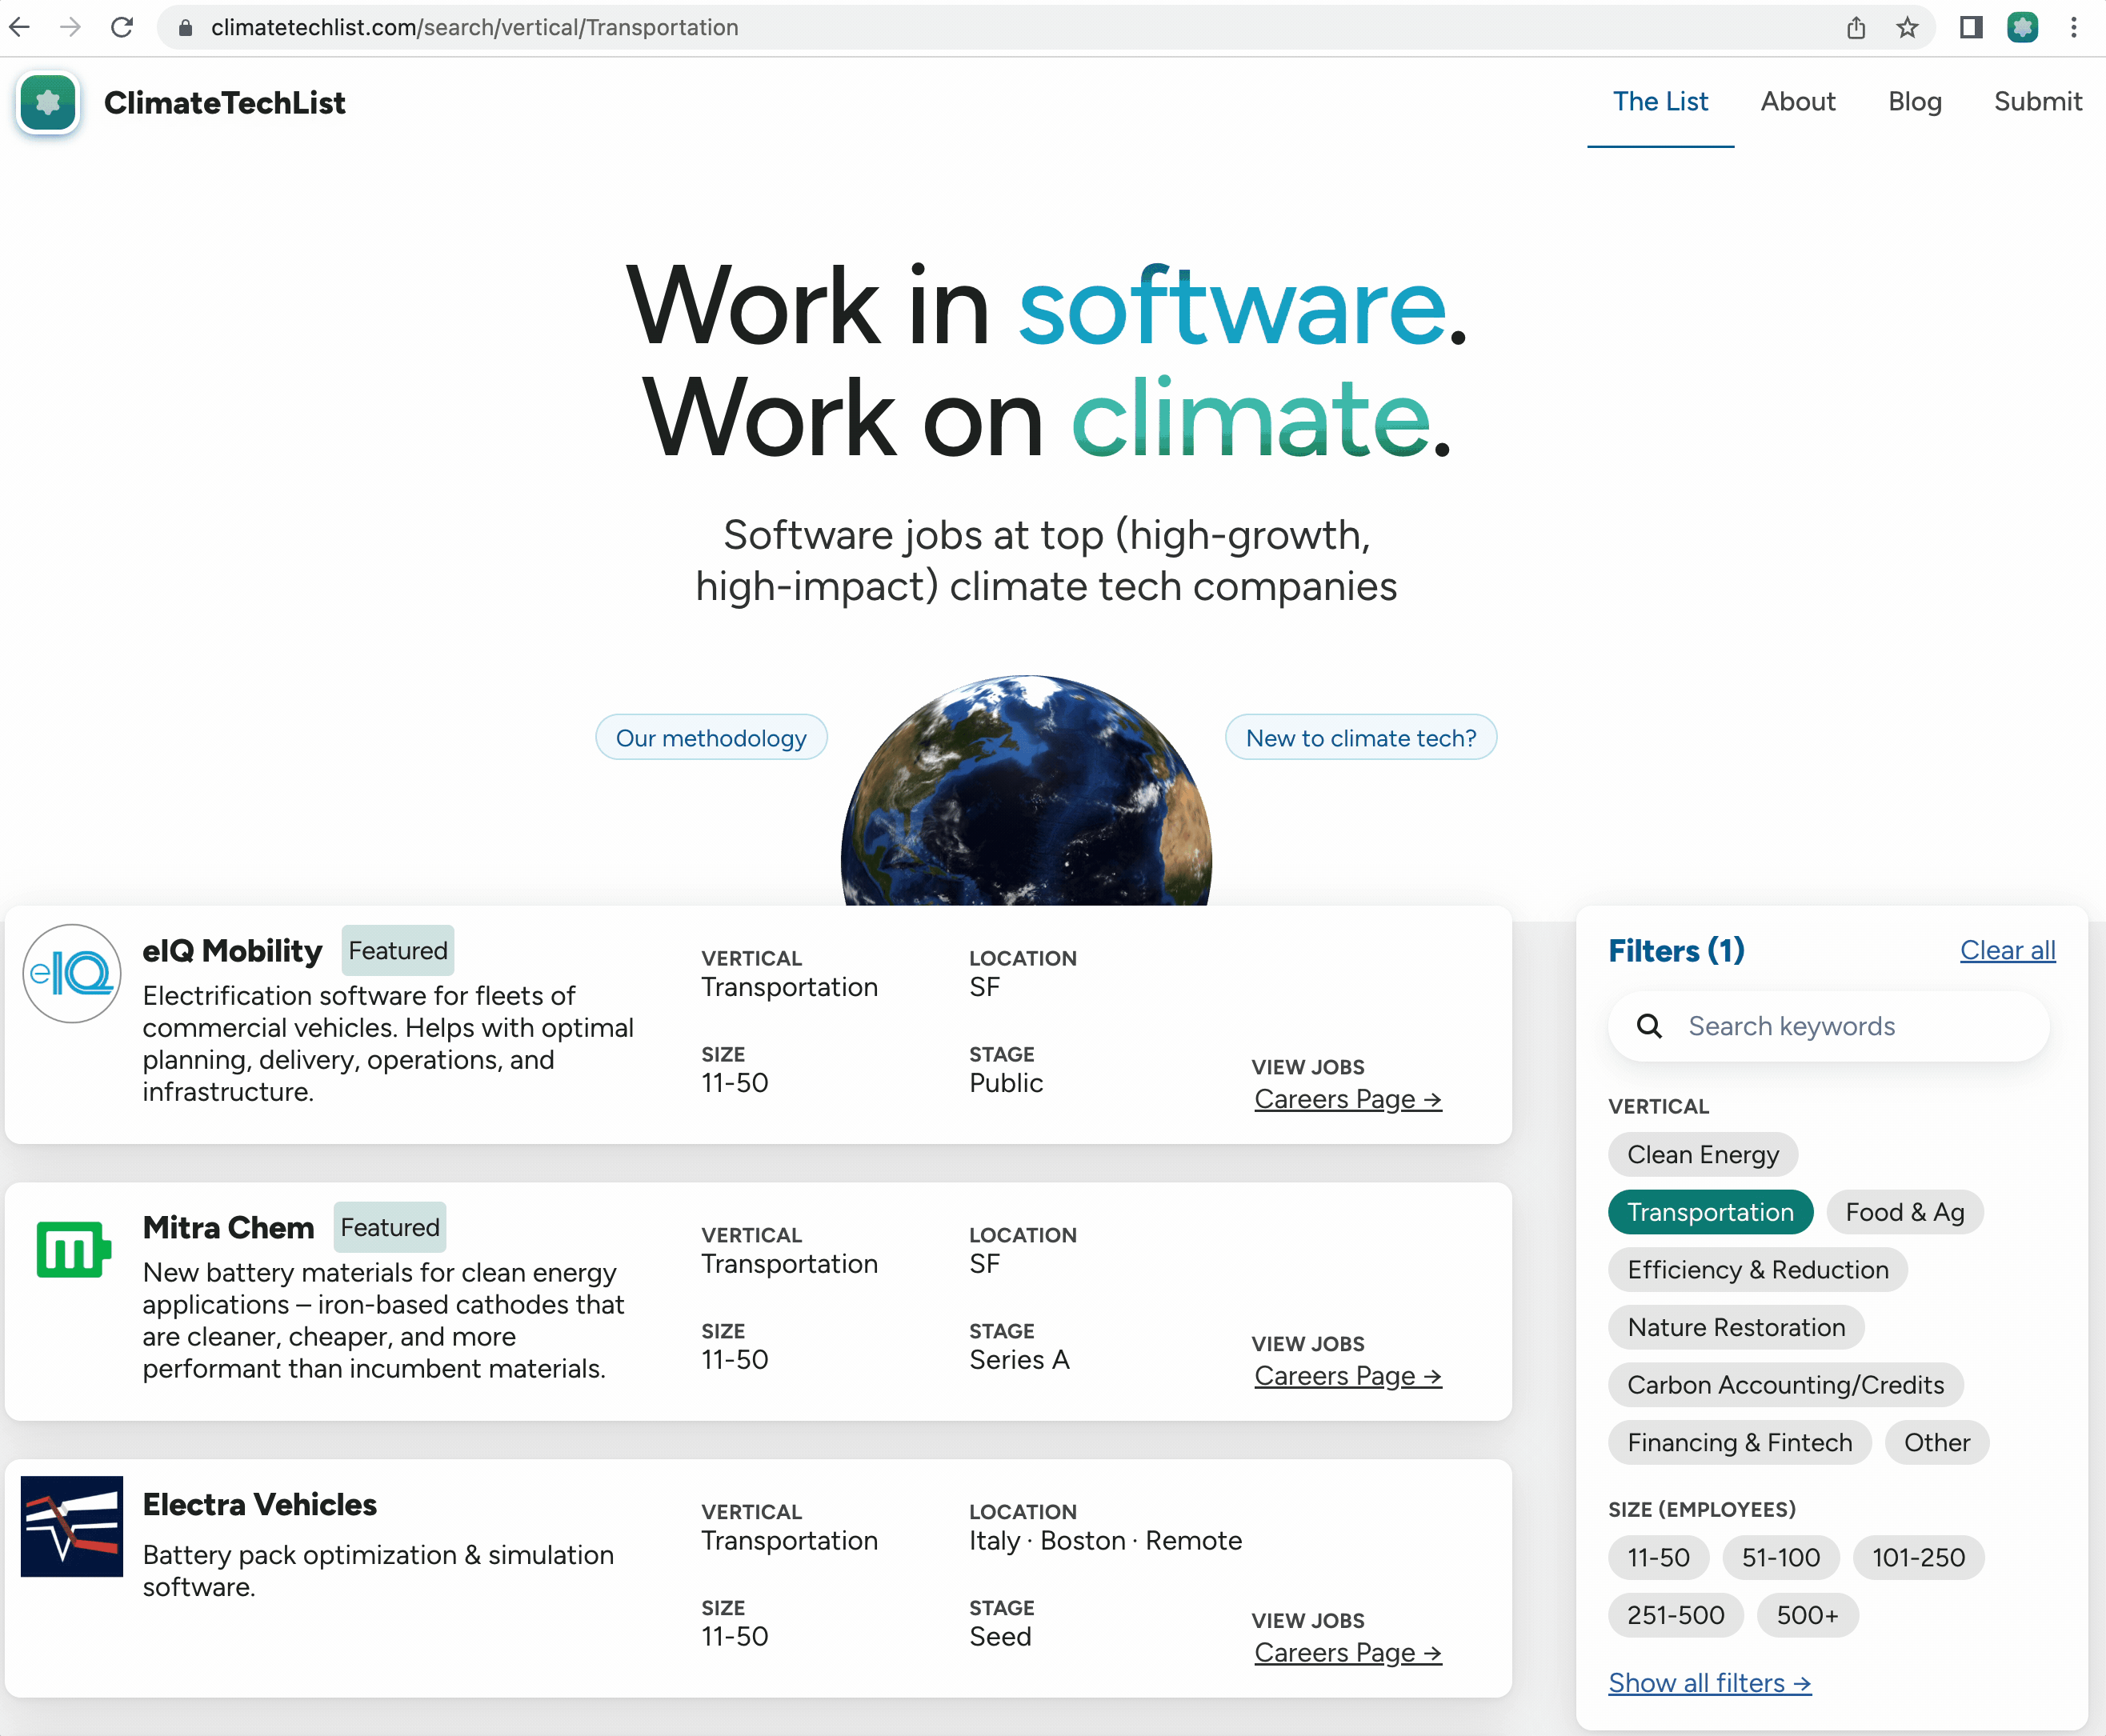The width and height of the screenshot is (2106, 1736).
Task: Click the share icon in address bar
Action: click(x=1856, y=27)
